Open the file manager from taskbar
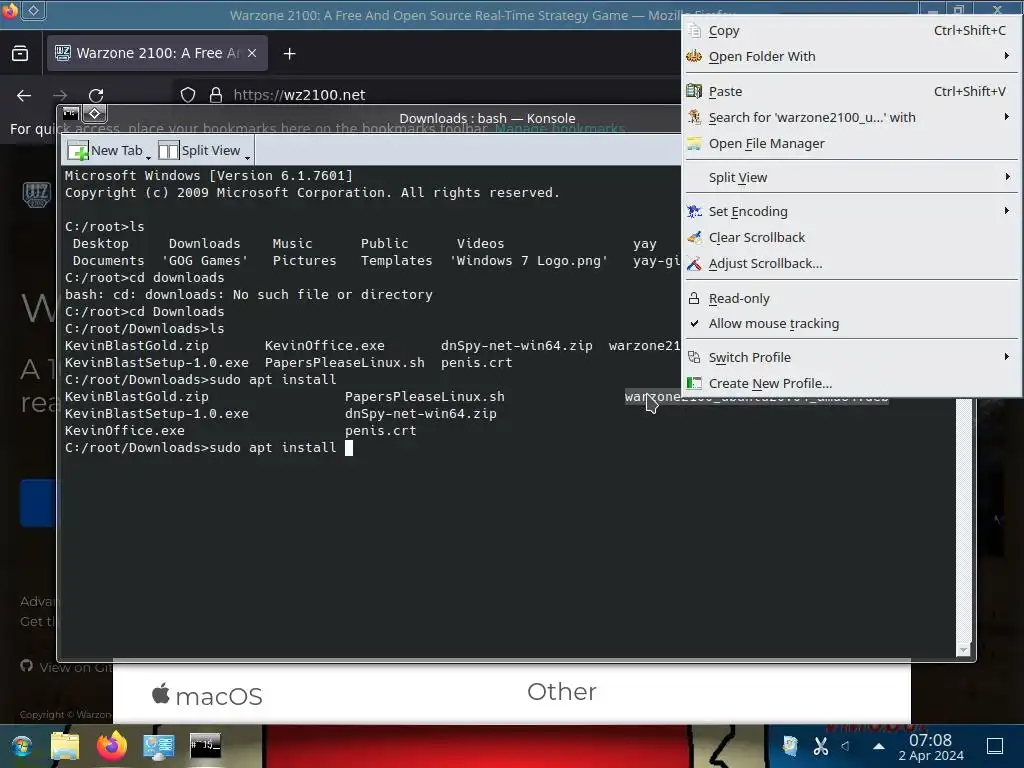Image resolution: width=1024 pixels, height=768 pixels. pos(65,746)
